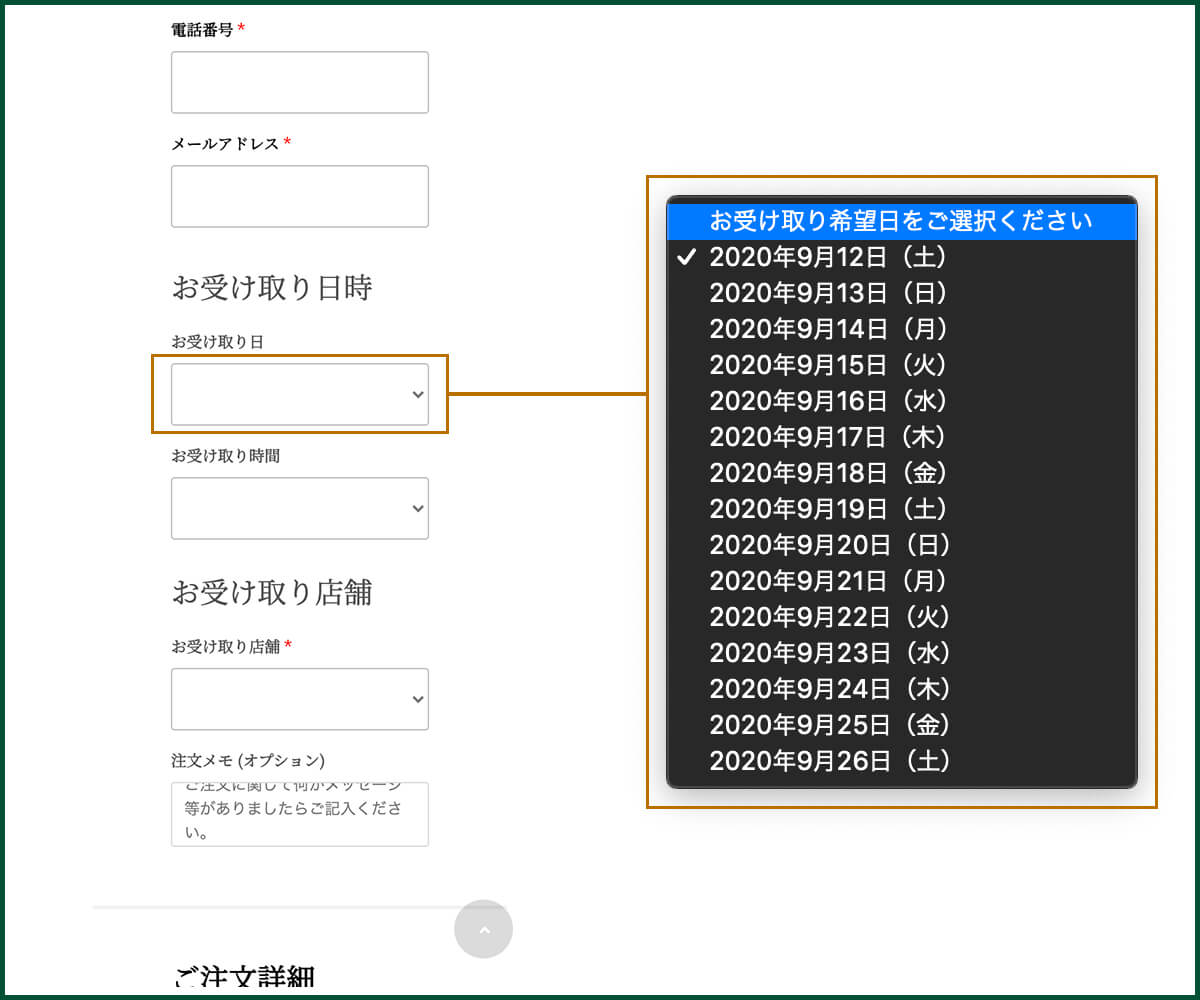The height and width of the screenshot is (1000, 1200).
Task: Select 2020年9月12日（土） from the list
Action: 829,257
